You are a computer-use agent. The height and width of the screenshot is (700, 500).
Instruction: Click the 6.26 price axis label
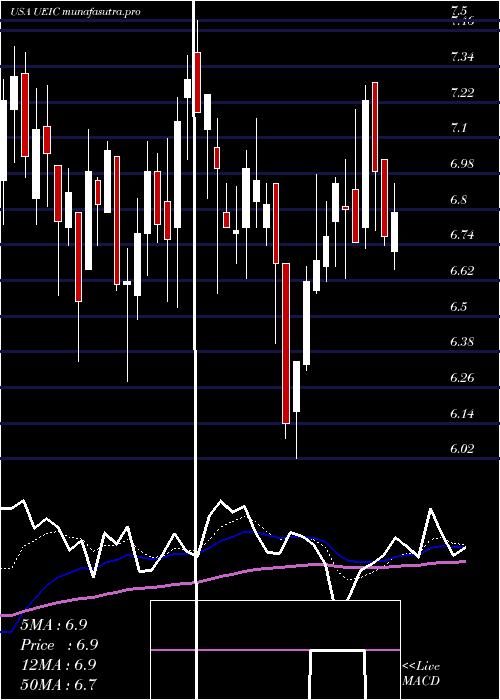click(462, 378)
